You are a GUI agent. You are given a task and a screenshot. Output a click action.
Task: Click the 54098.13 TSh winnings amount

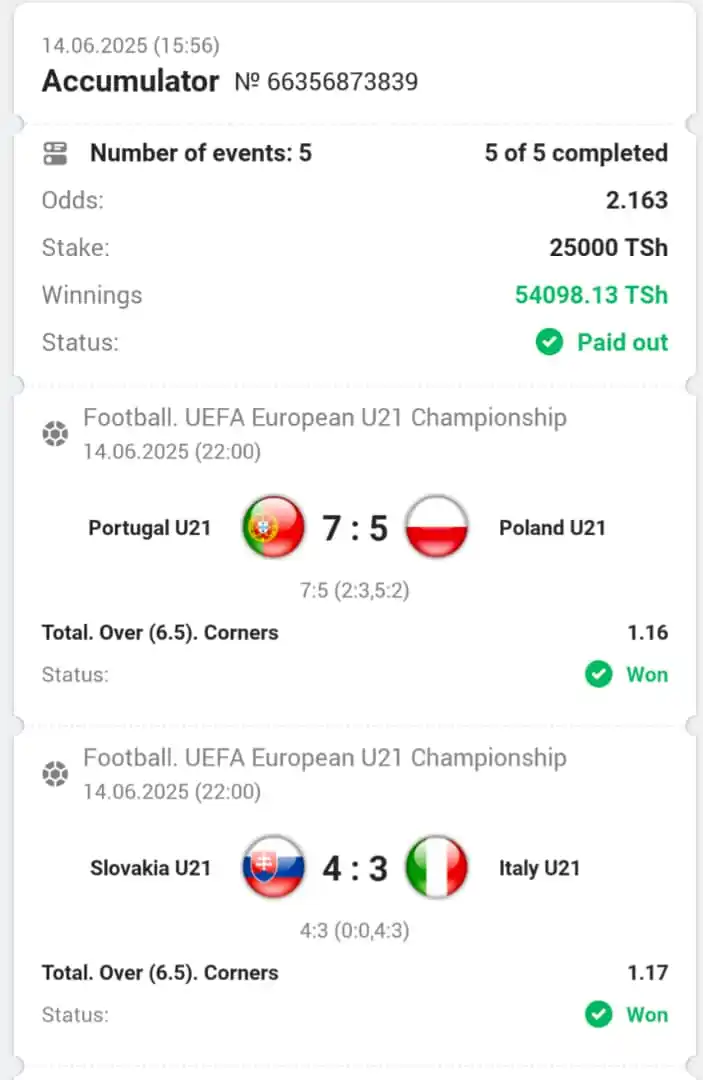(x=591, y=295)
